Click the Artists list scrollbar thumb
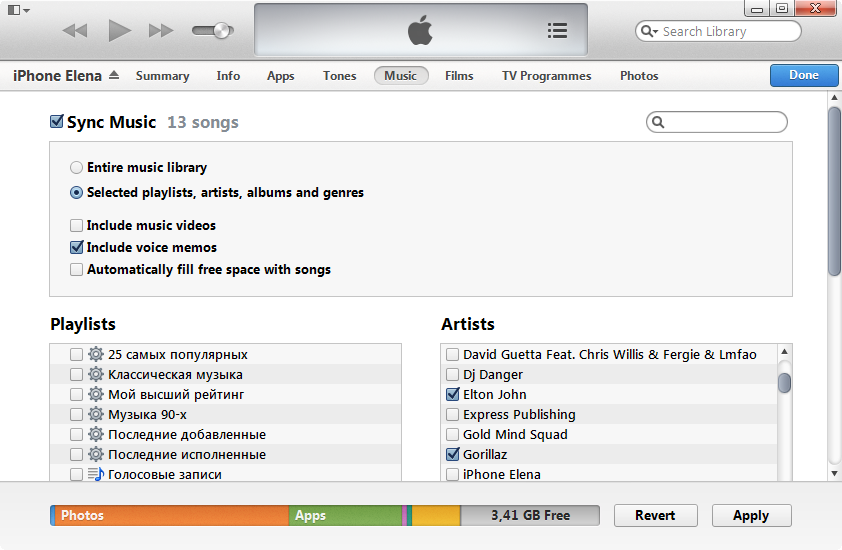The image size is (842, 550). click(x=785, y=383)
